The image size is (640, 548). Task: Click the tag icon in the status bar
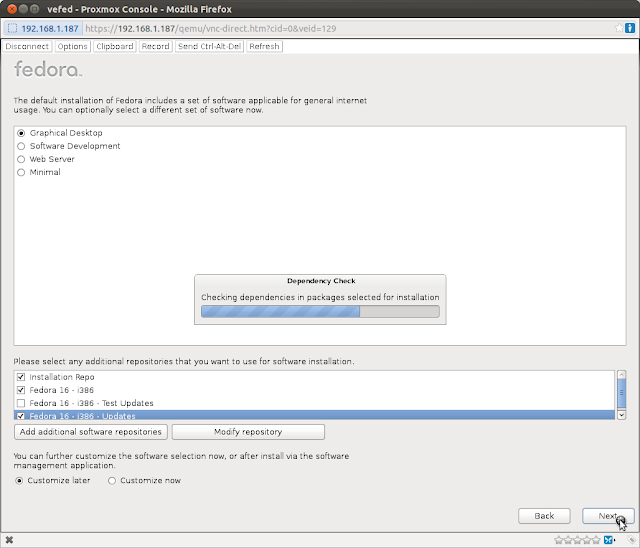631,540
